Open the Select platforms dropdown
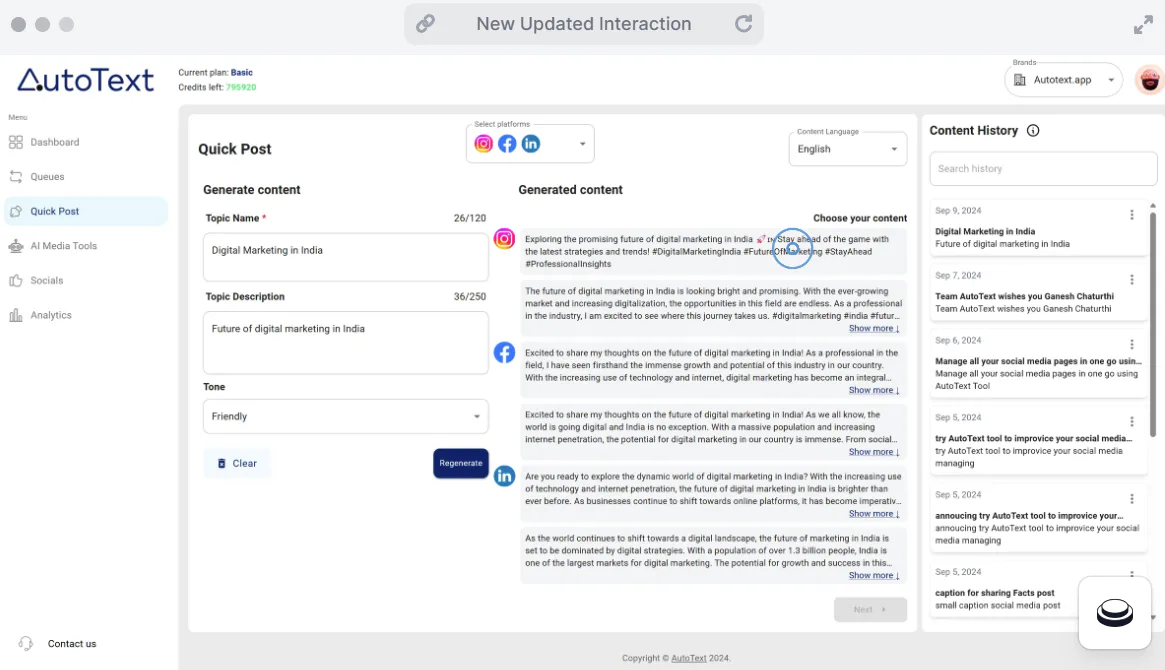The height and width of the screenshot is (670, 1165). click(581, 143)
